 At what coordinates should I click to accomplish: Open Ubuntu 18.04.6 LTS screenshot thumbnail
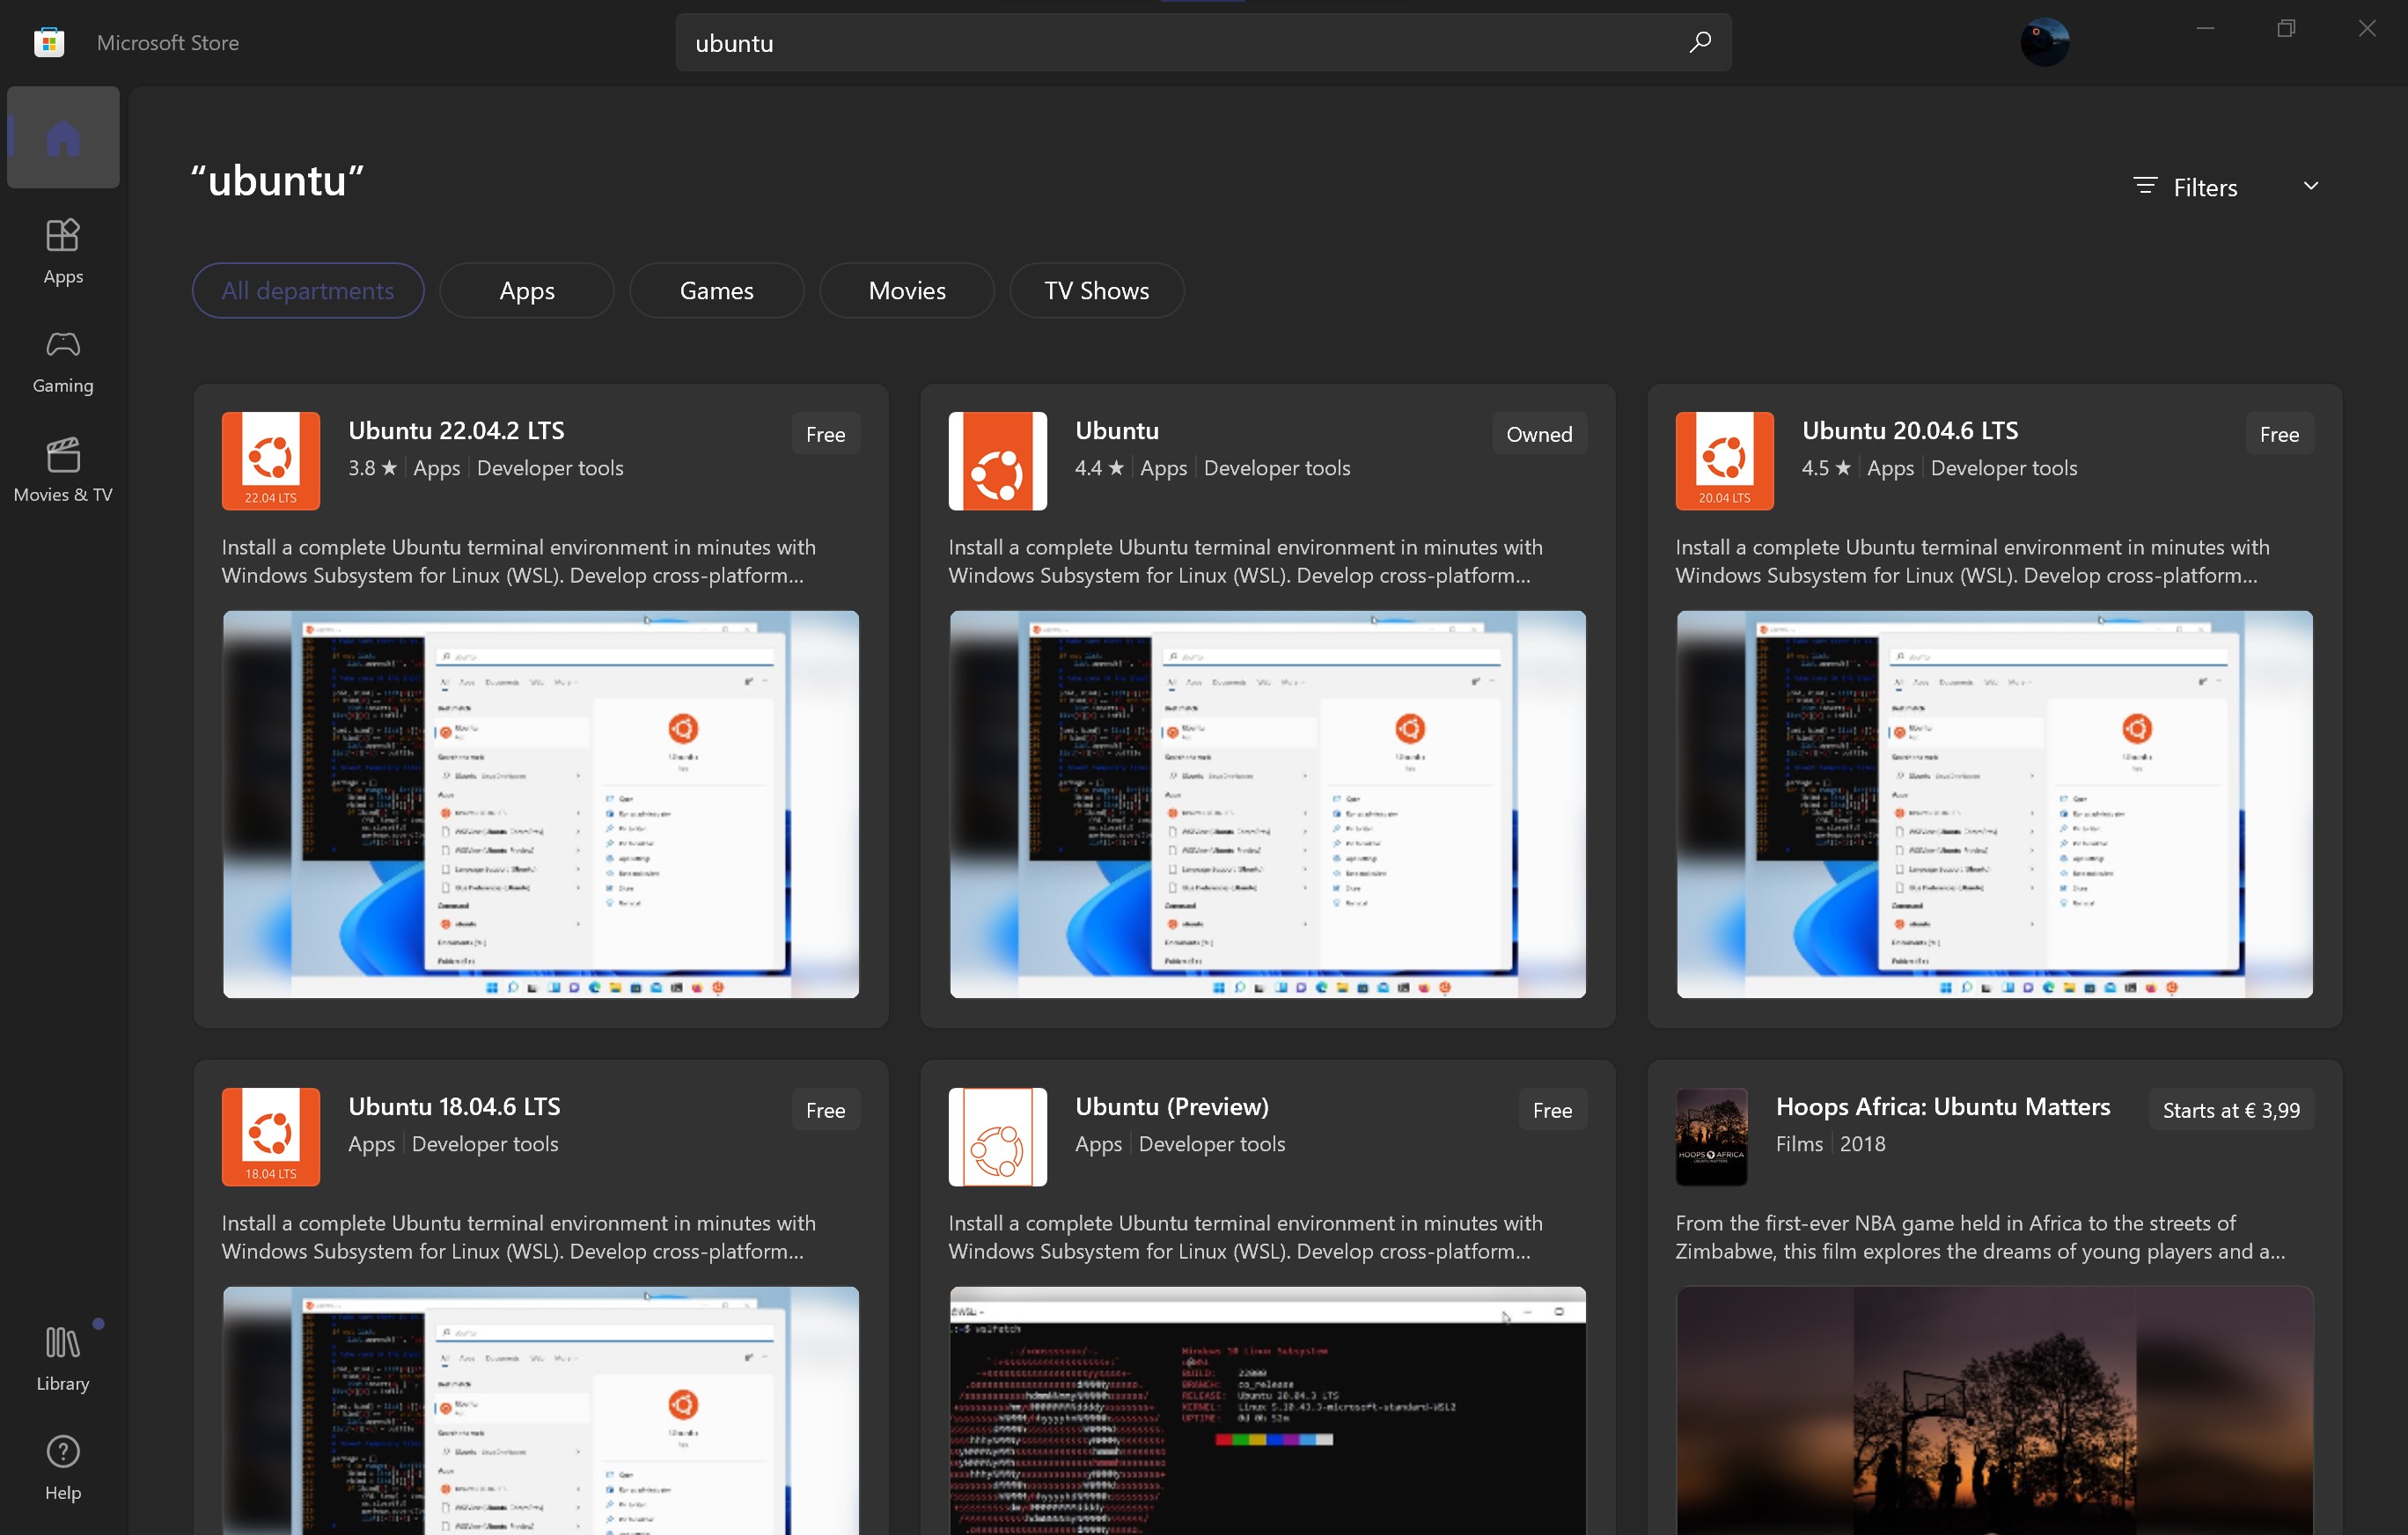click(x=541, y=1411)
